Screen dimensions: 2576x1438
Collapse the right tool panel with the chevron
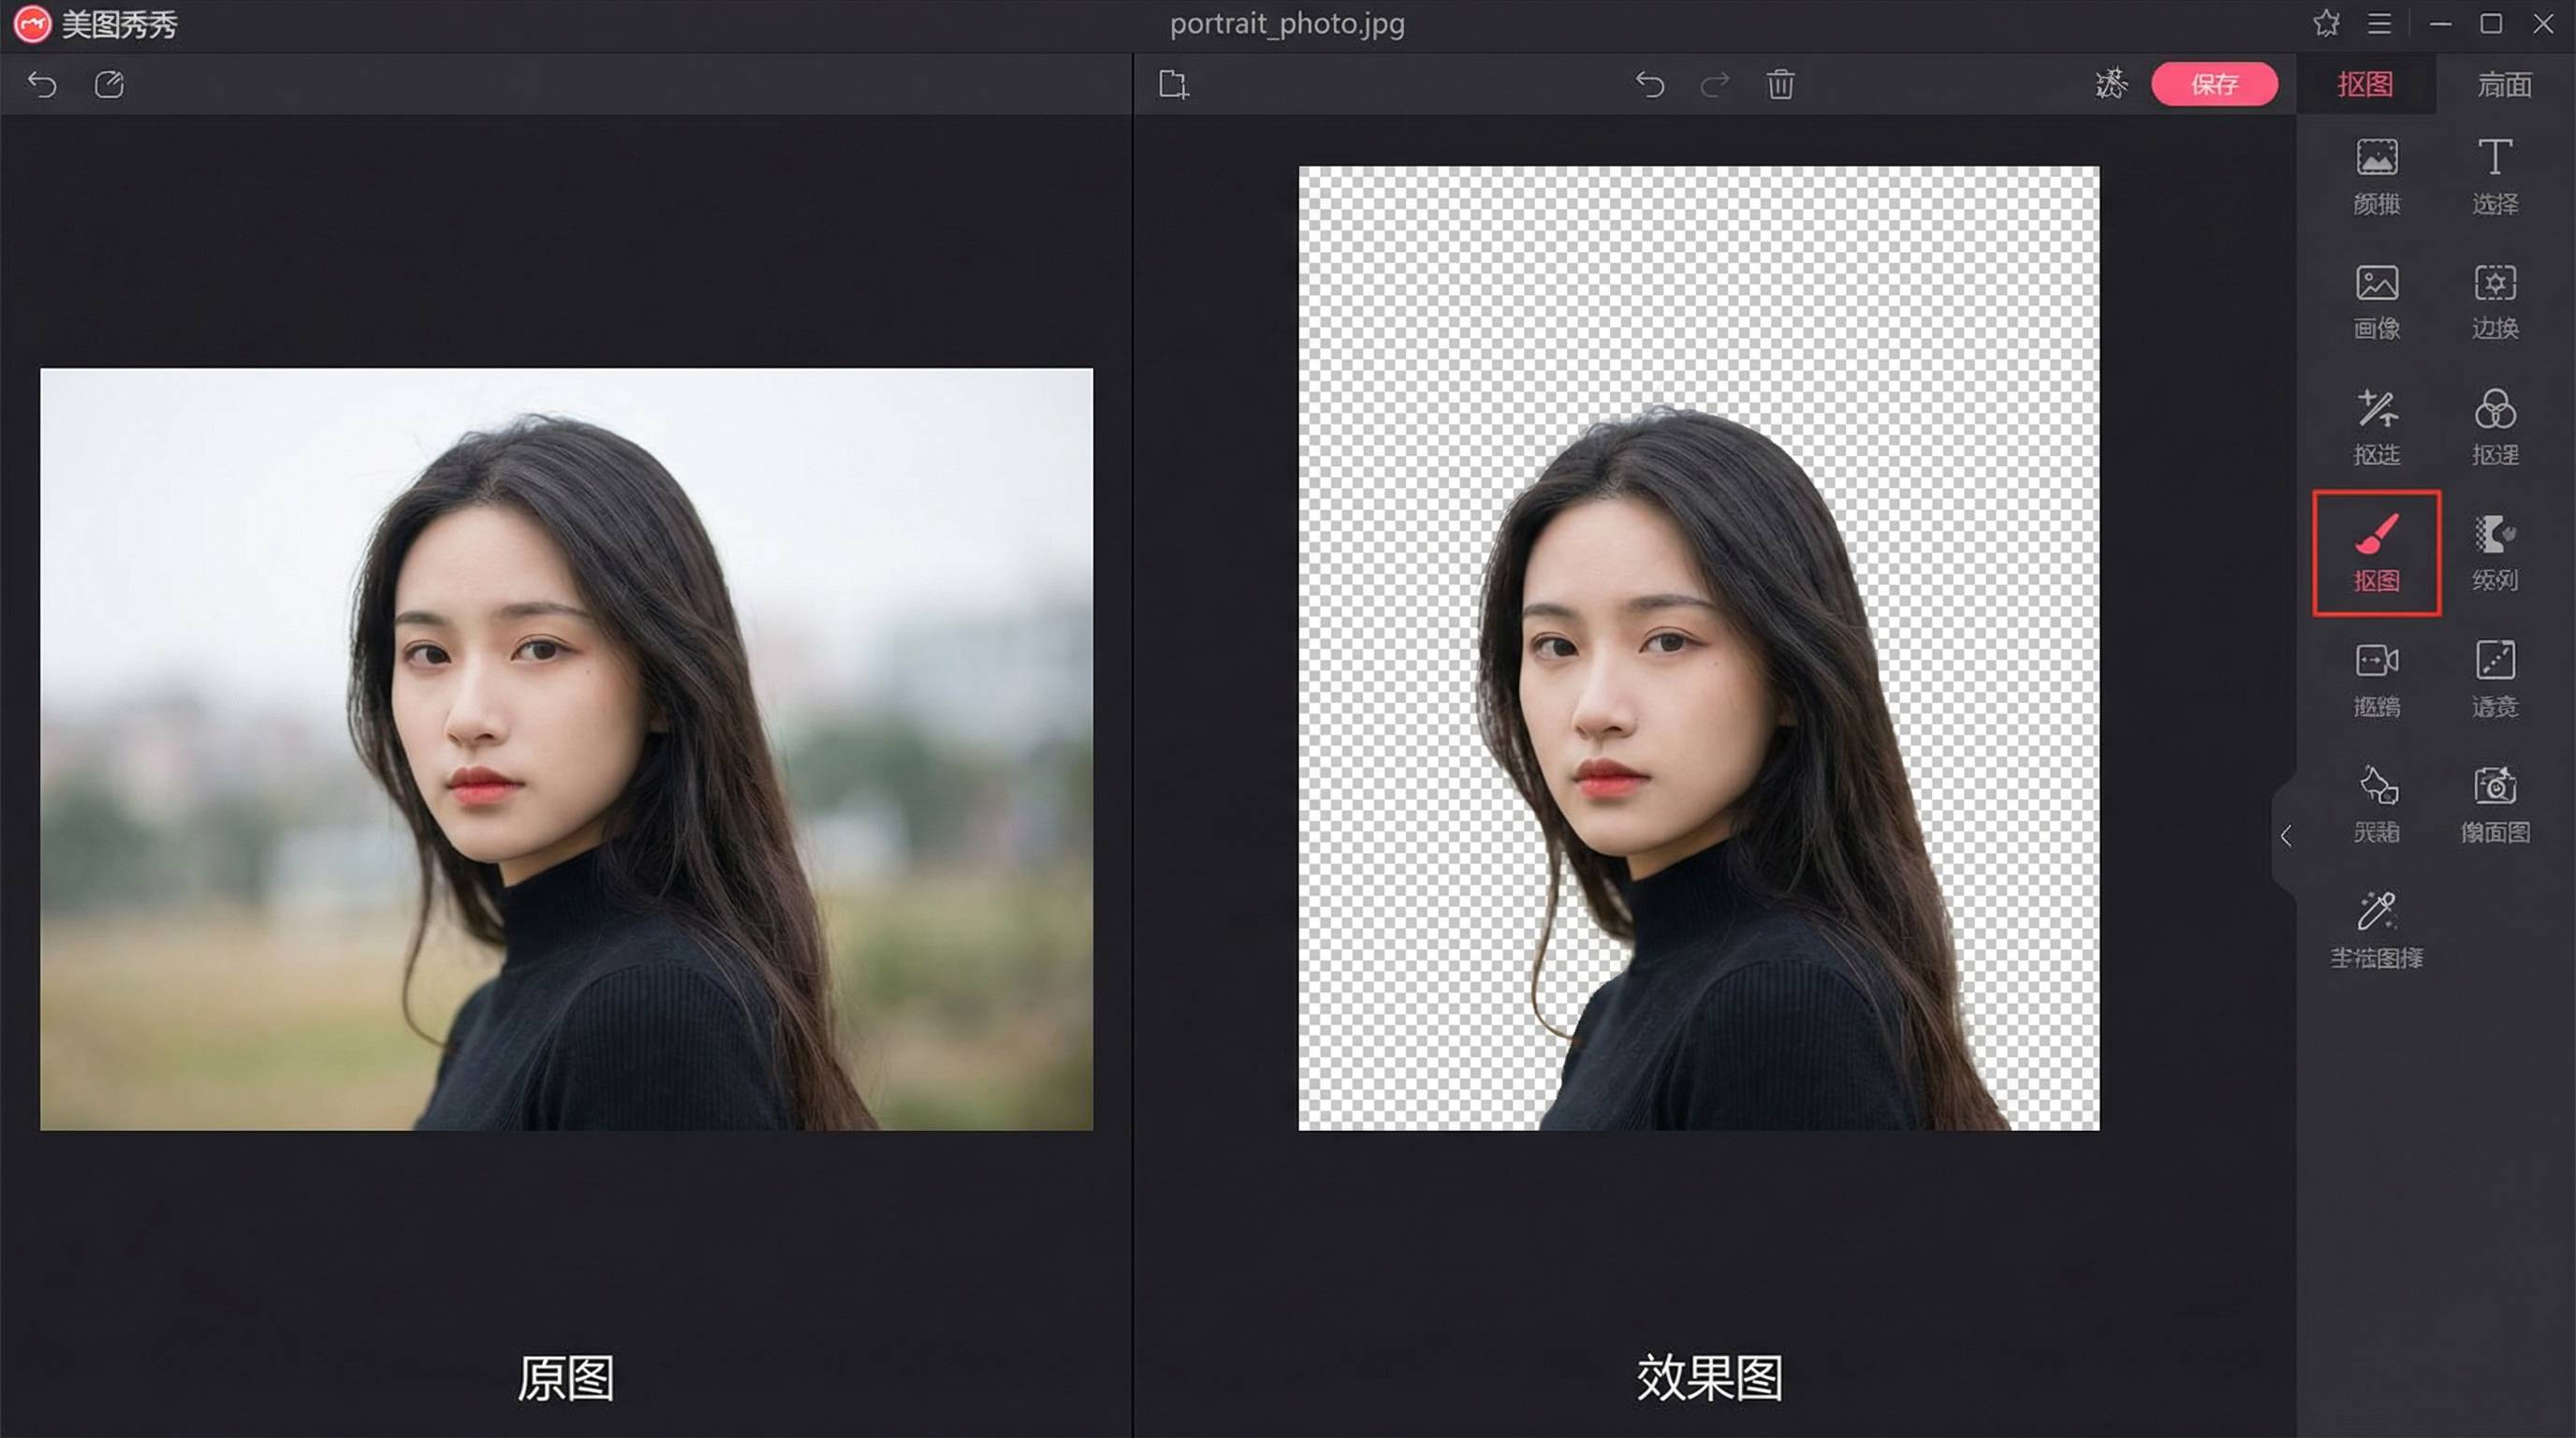tap(2288, 837)
